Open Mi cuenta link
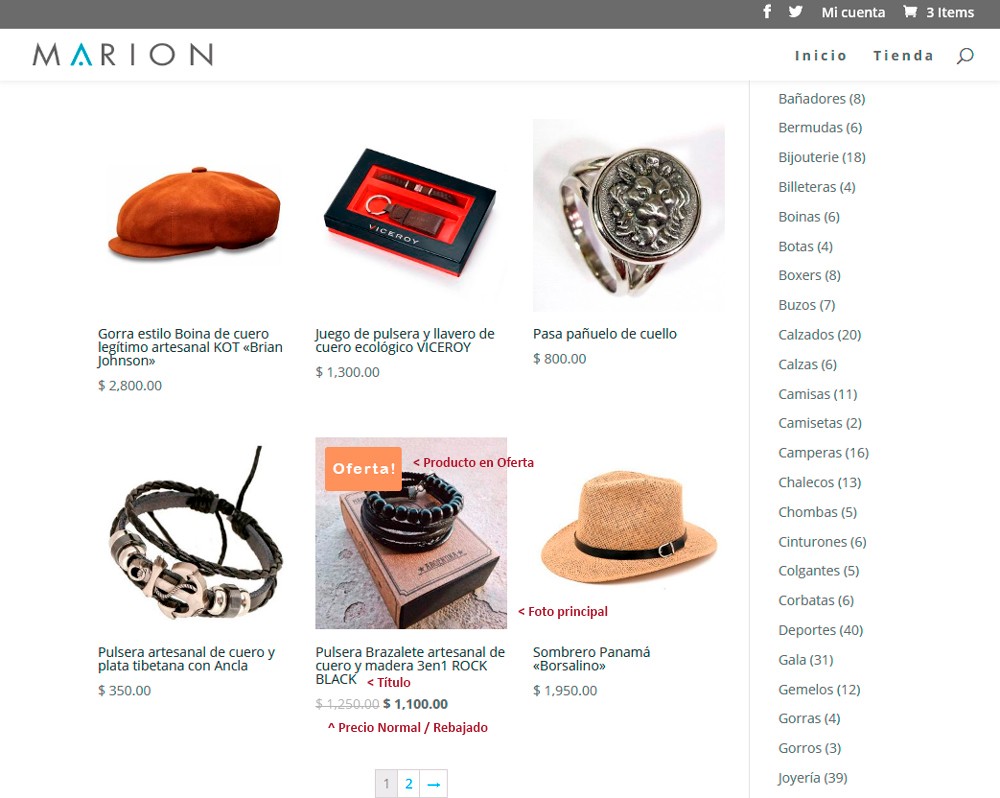The image size is (1000, 798). tap(853, 12)
